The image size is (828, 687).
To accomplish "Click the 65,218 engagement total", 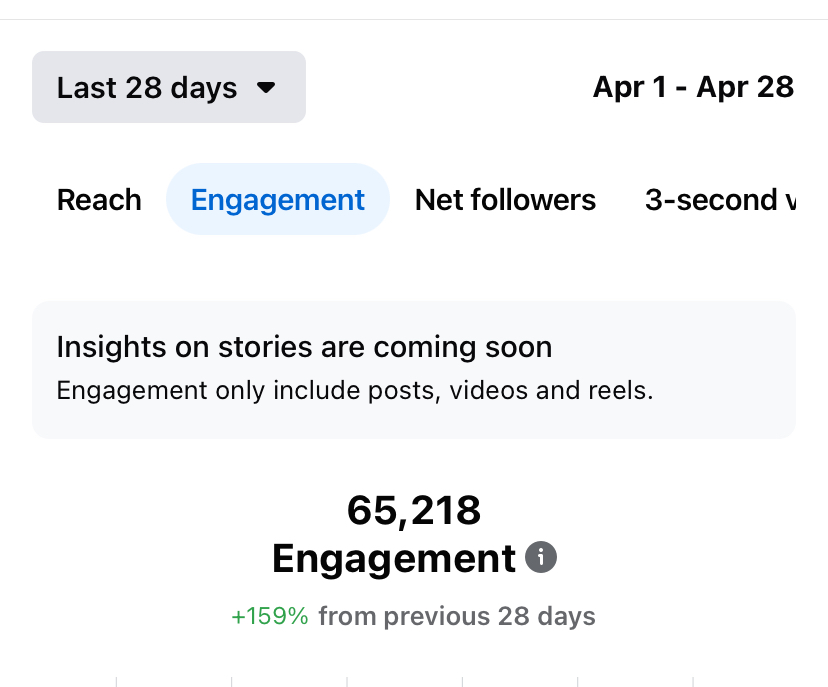I will tap(414, 510).
